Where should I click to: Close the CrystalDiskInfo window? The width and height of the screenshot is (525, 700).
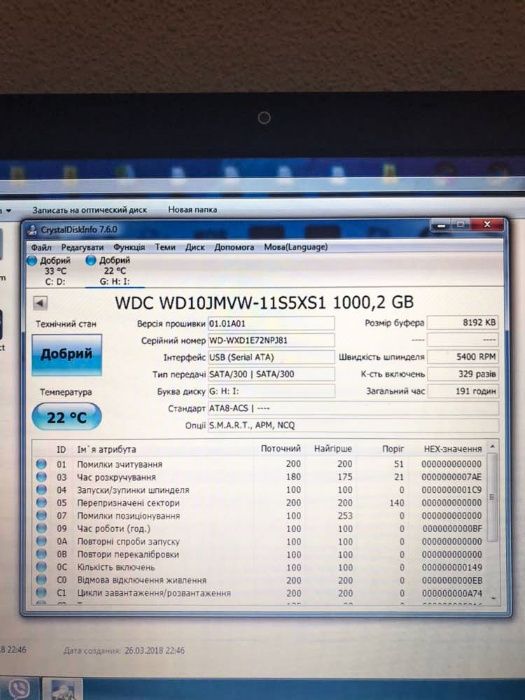[x=487, y=225]
